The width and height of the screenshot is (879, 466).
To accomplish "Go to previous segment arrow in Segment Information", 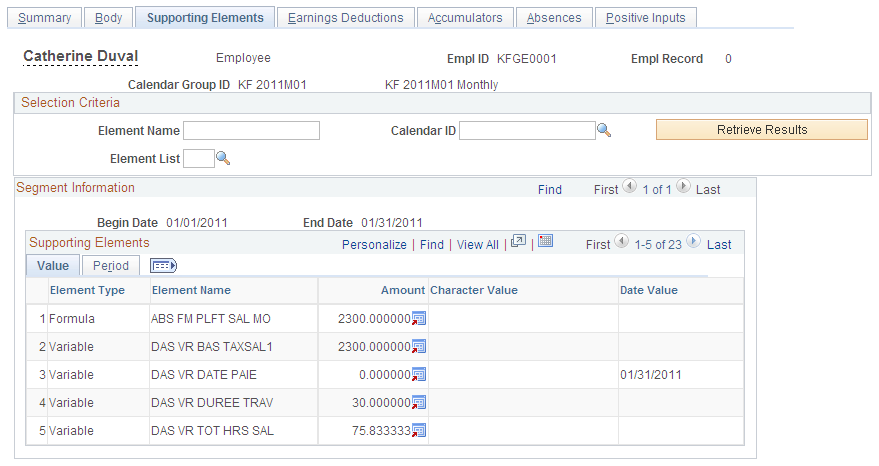I will point(630,186).
